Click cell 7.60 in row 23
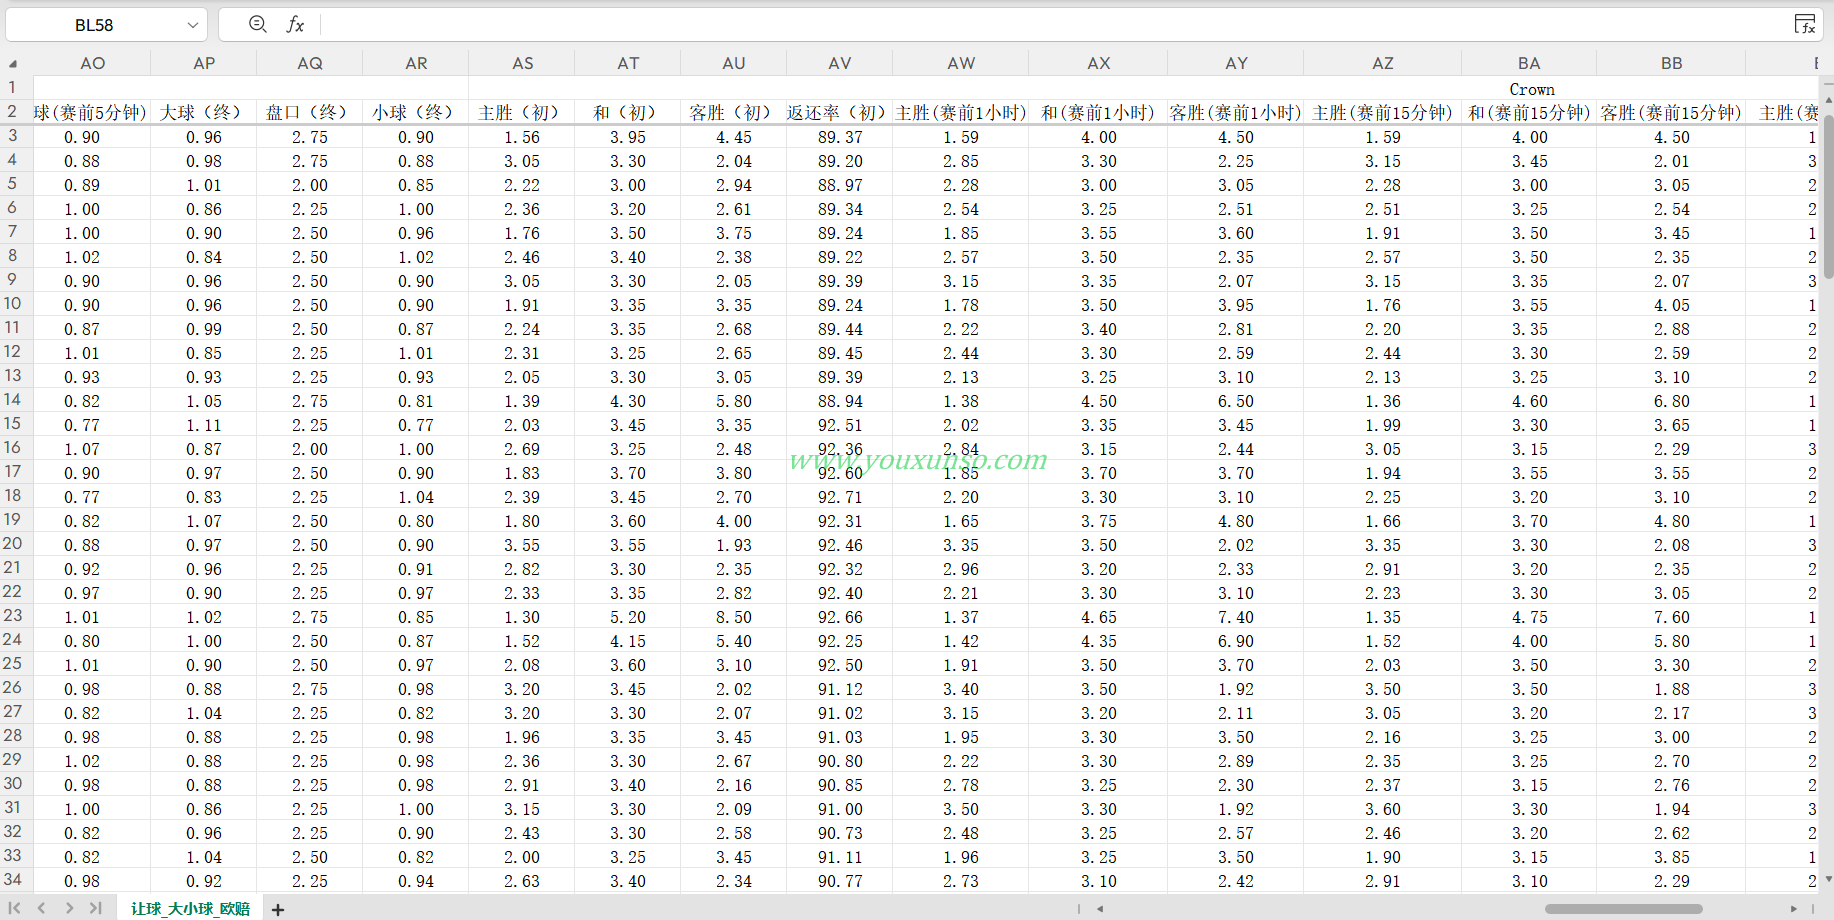Viewport: 1834px width, 920px height. [x=1671, y=617]
